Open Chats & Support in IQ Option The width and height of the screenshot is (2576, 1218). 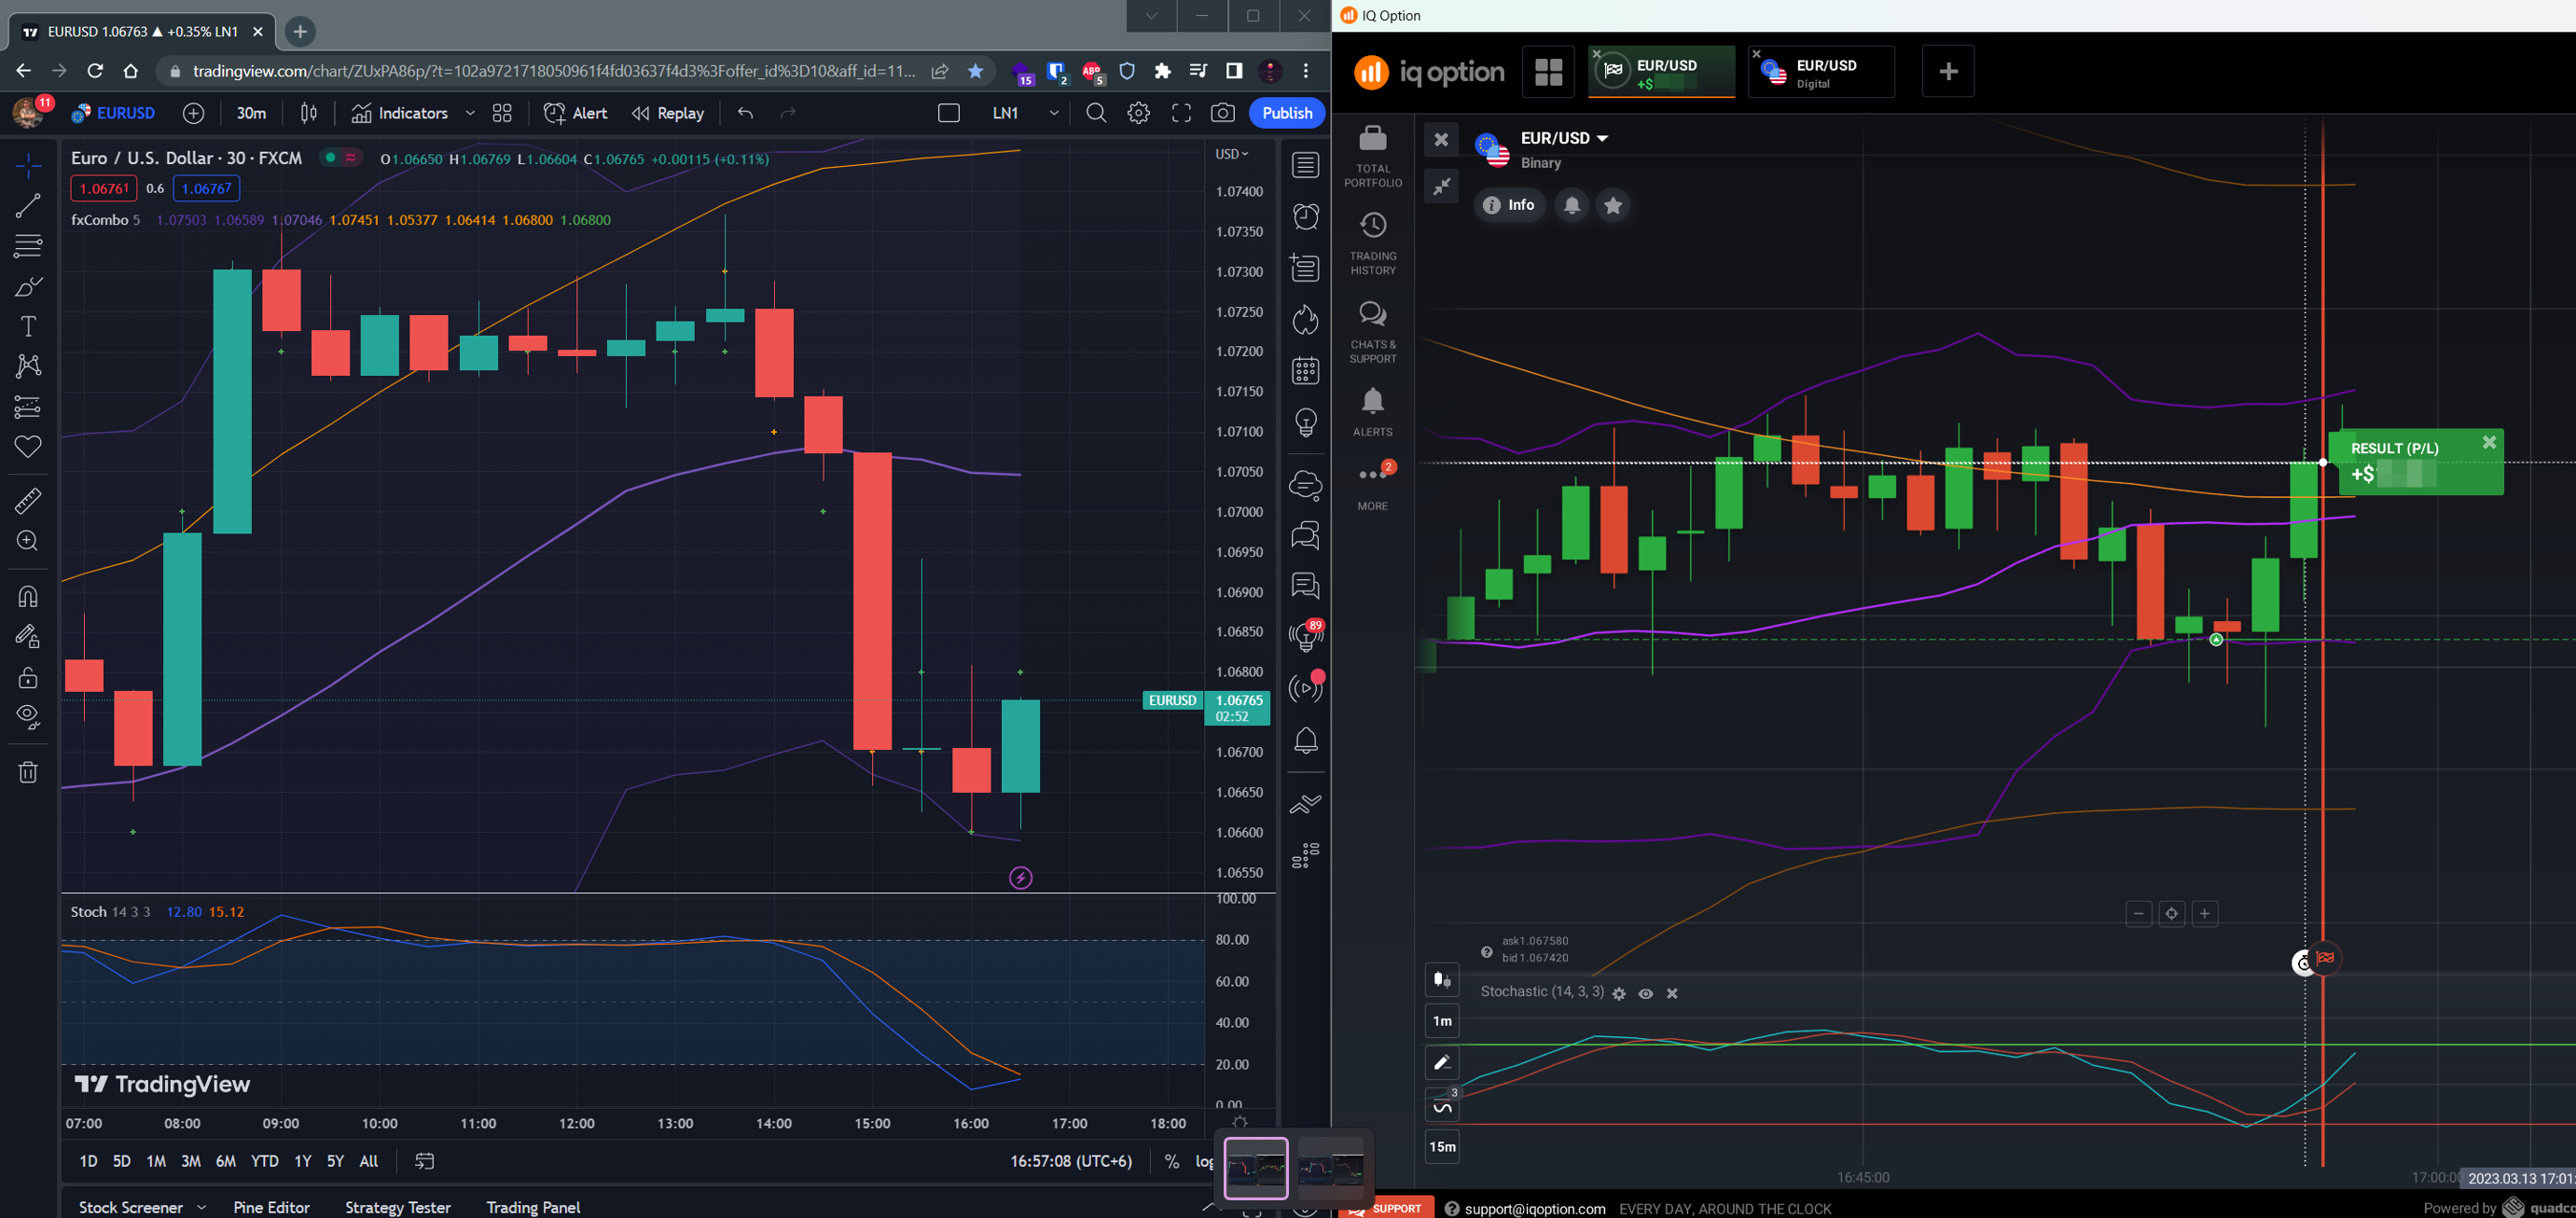(1372, 332)
